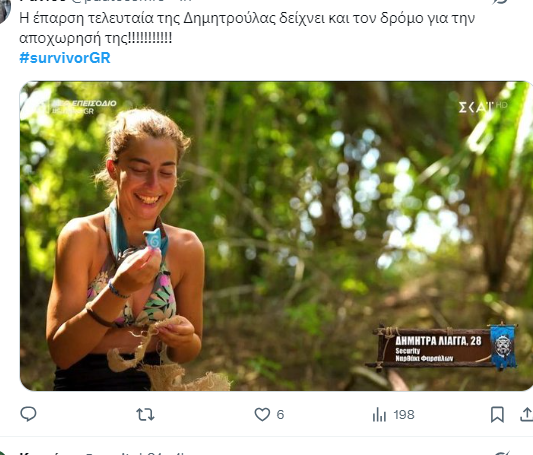
Task: Open the reply speech bubble icon
Action: [28, 414]
